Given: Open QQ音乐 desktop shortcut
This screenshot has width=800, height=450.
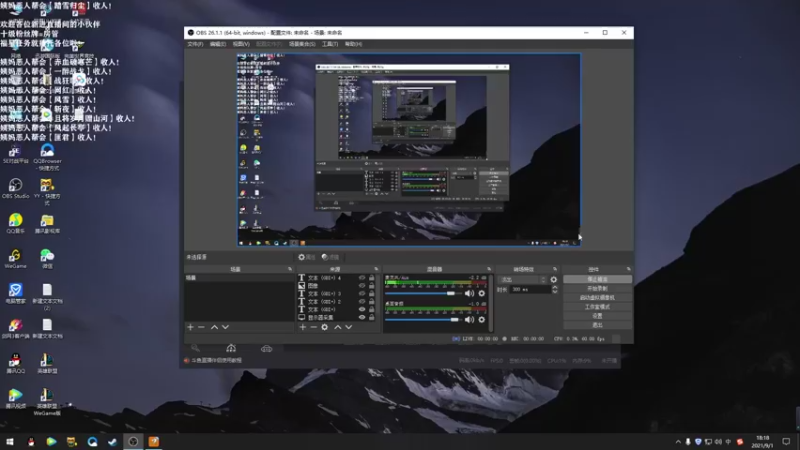Looking at the screenshot, I should tap(15, 223).
